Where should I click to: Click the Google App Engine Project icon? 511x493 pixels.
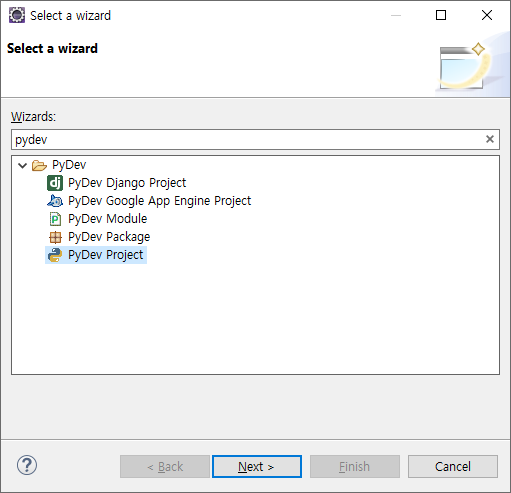point(55,201)
